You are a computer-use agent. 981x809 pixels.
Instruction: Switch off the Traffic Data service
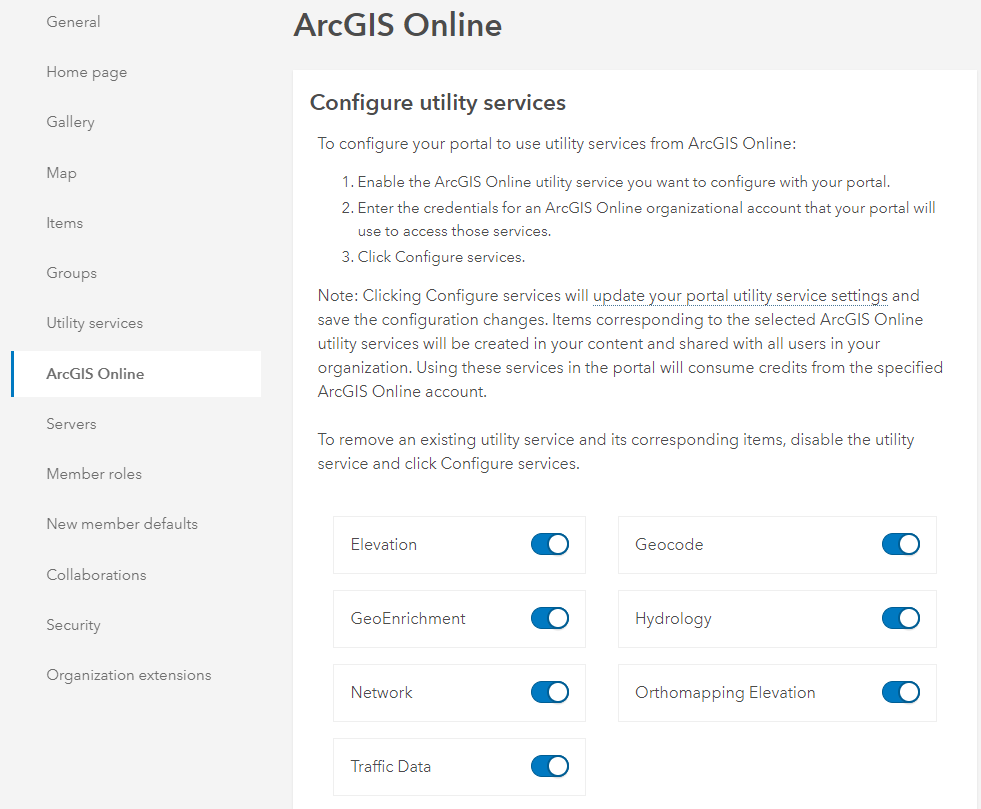click(x=549, y=766)
